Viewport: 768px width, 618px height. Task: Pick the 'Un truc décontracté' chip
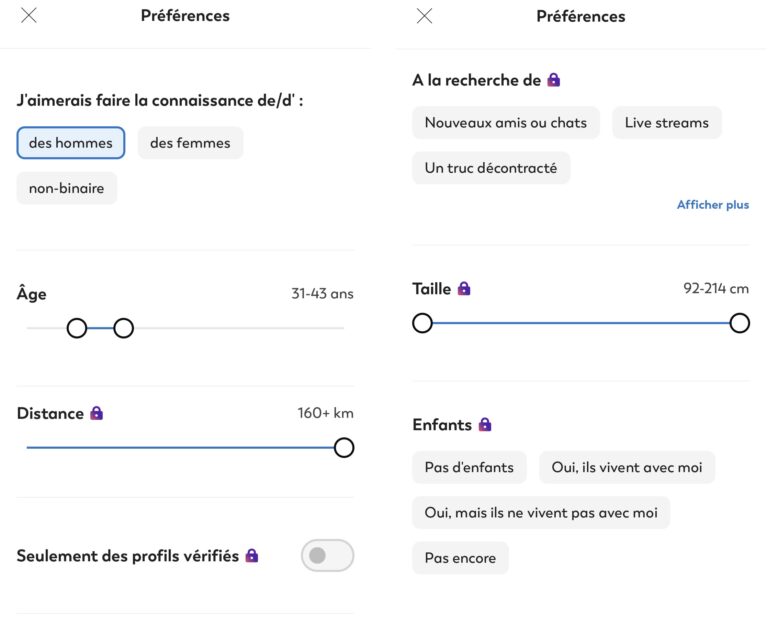[491, 168]
